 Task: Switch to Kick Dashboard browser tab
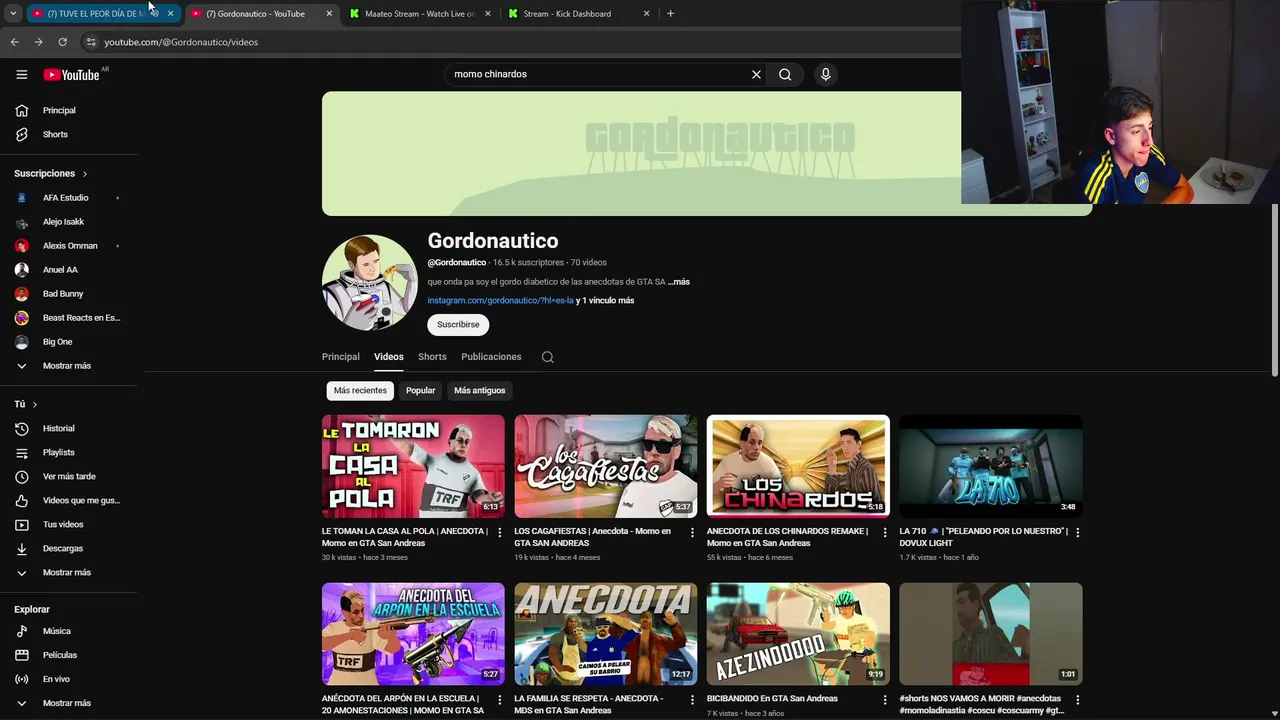click(578, 14)
